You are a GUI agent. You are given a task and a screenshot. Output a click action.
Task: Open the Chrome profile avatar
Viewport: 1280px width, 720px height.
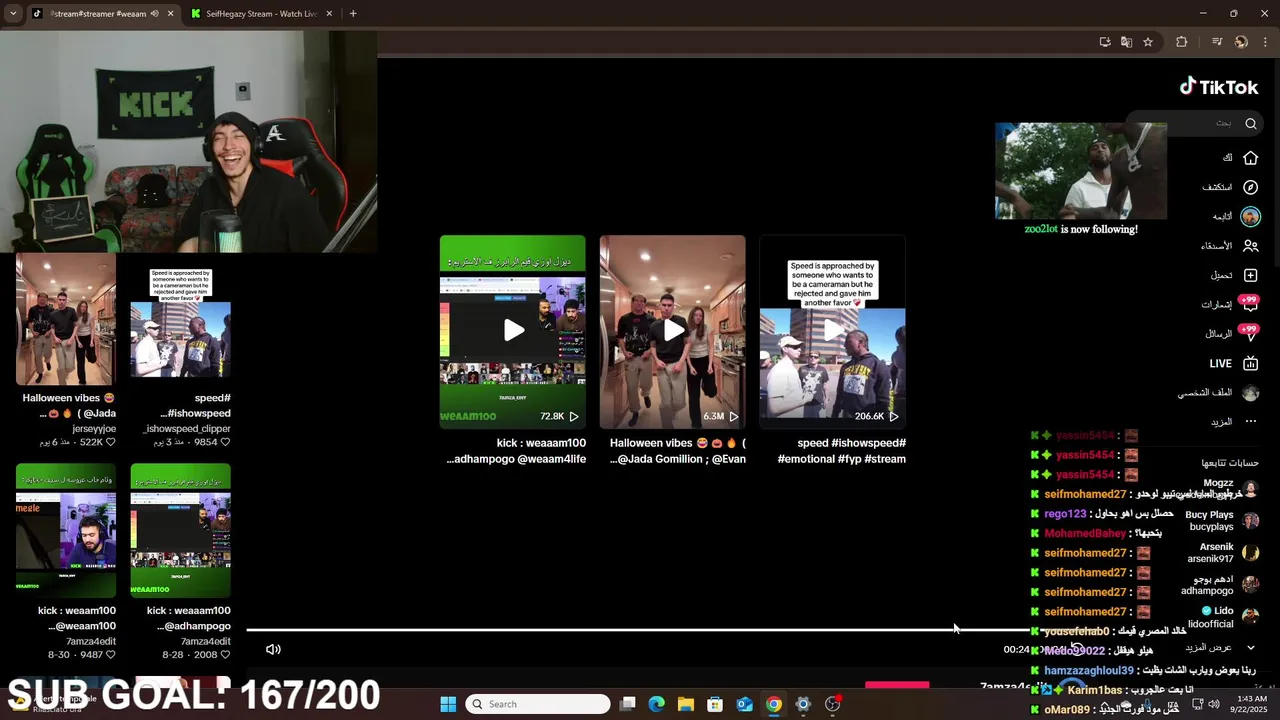(x=1241, y=42)
